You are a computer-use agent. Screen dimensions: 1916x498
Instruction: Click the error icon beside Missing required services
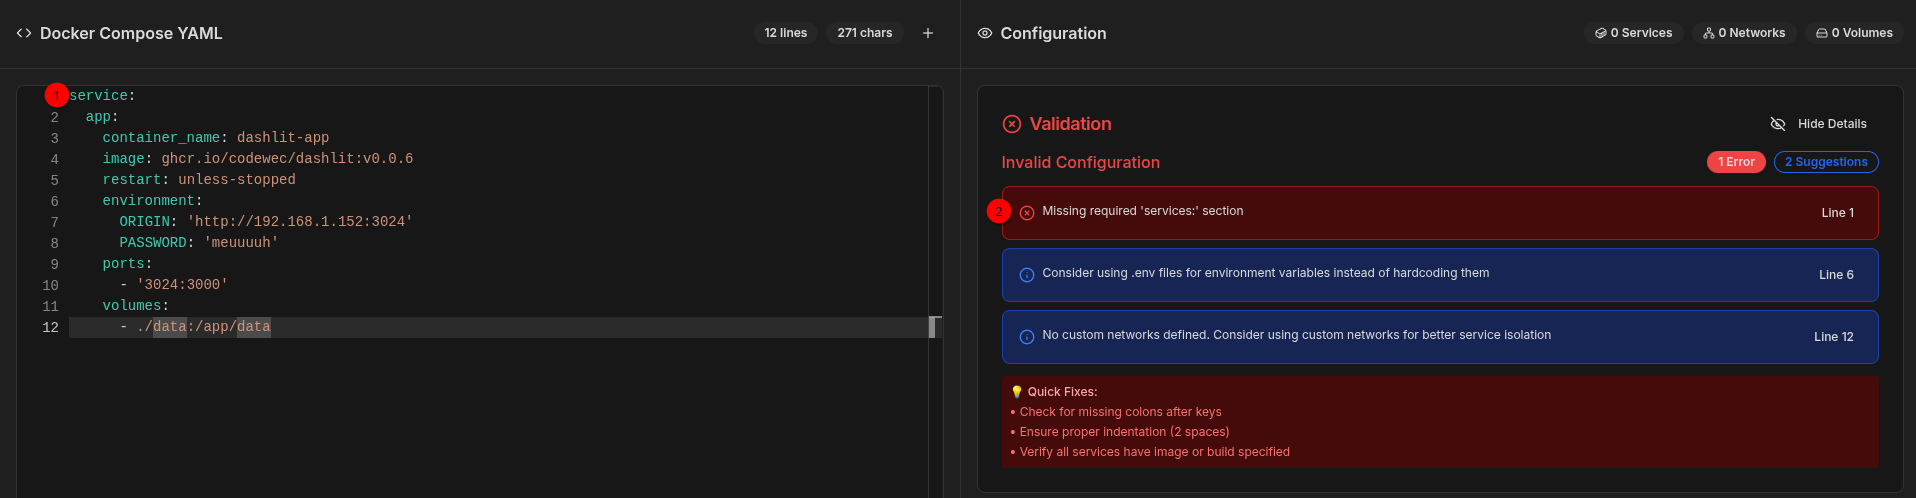coord(1027,212)
